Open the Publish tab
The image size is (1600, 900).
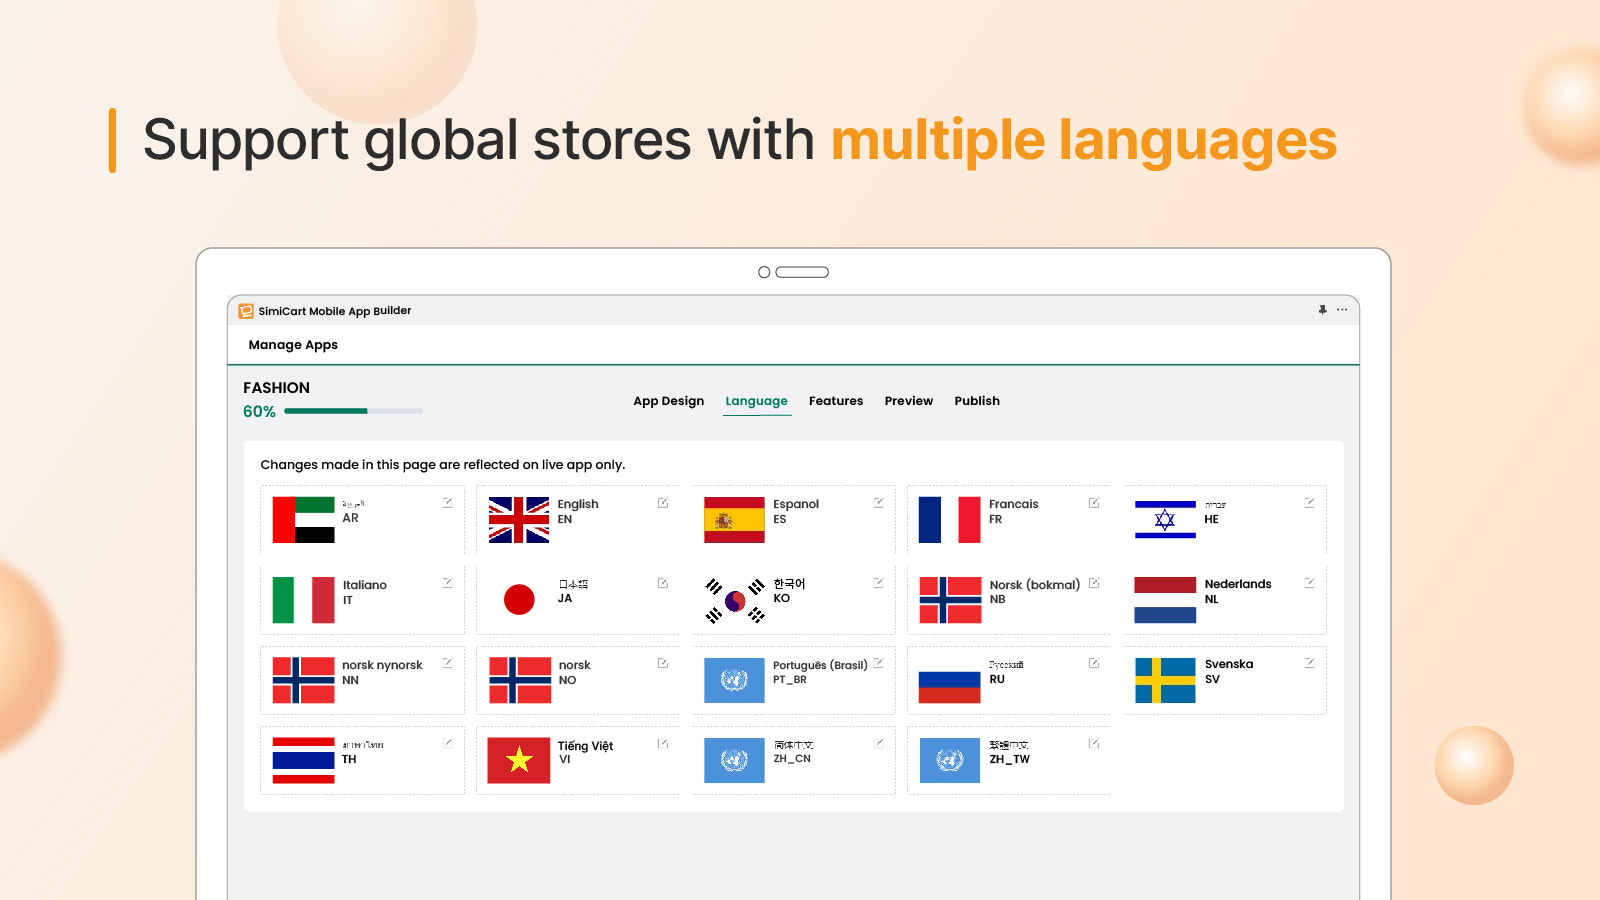[x=977, y=401]
